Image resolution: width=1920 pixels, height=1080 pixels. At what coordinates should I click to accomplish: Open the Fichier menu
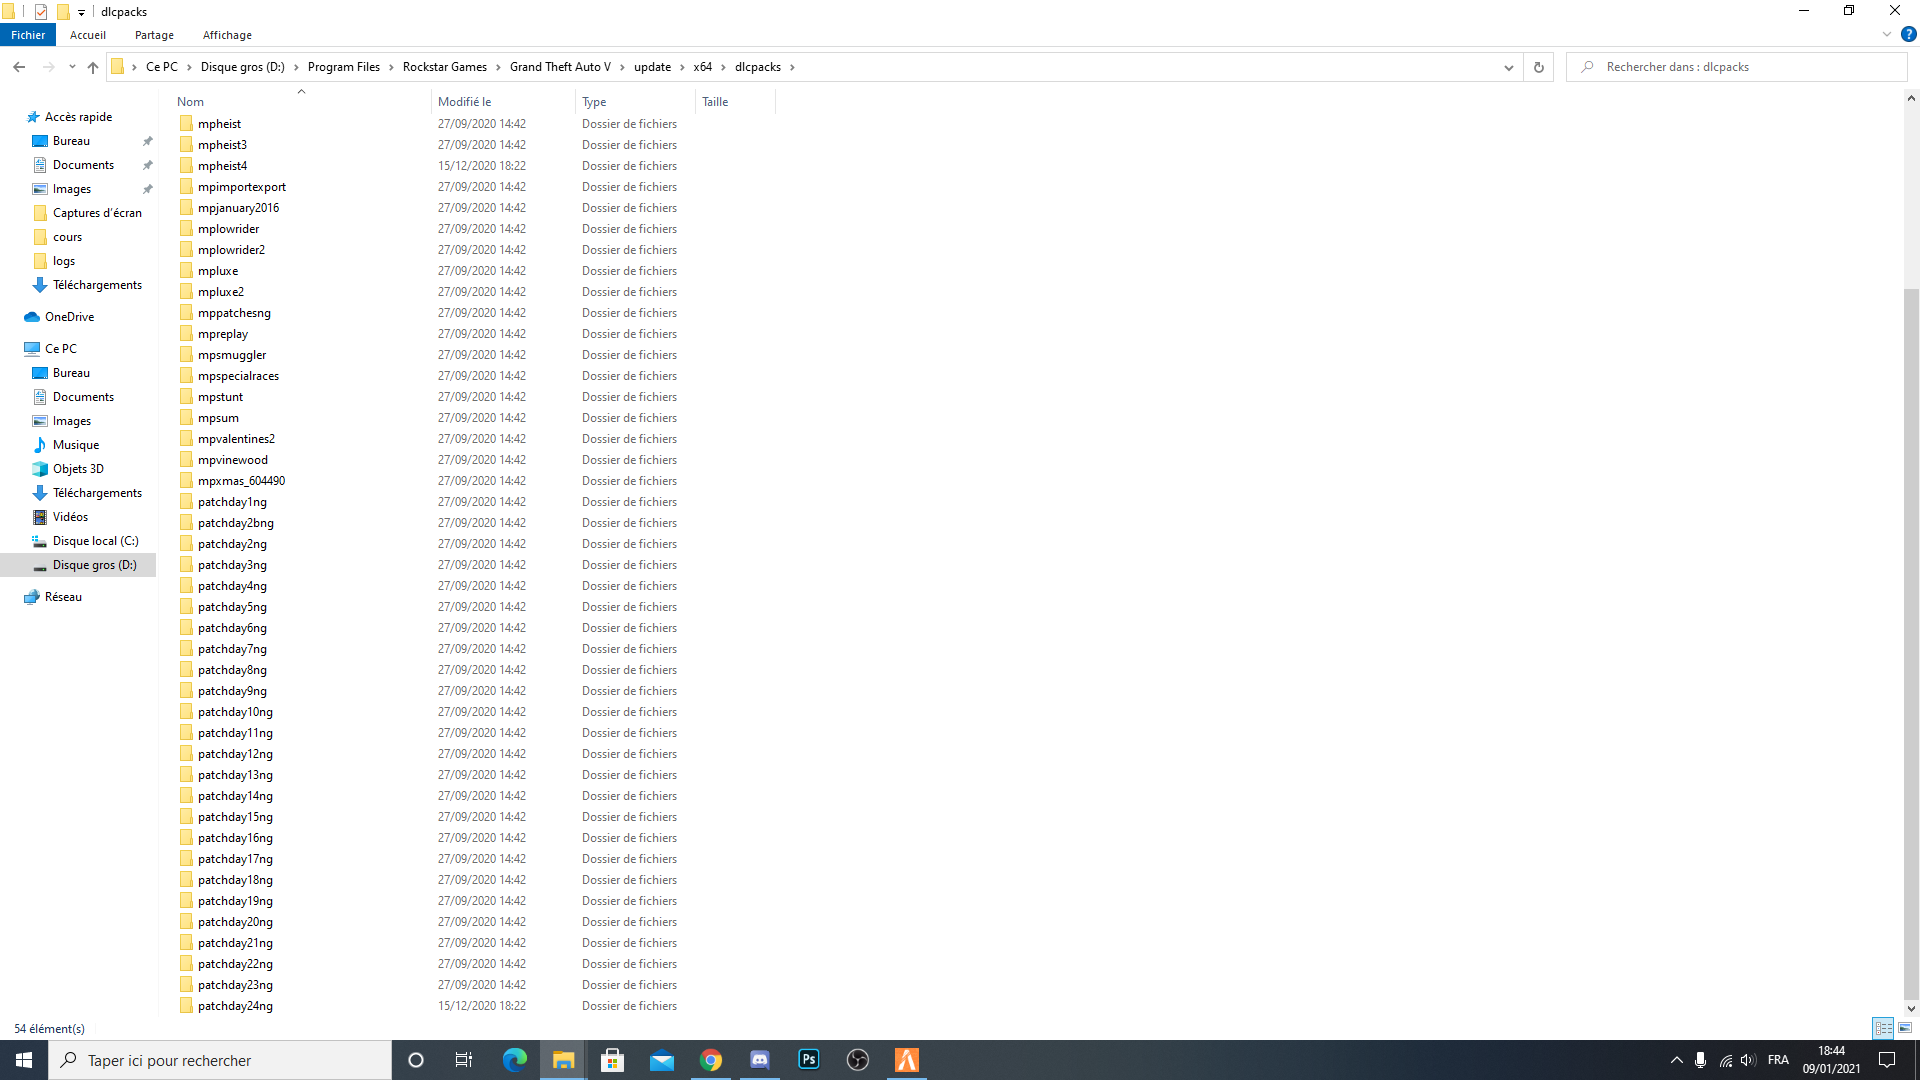28,35
